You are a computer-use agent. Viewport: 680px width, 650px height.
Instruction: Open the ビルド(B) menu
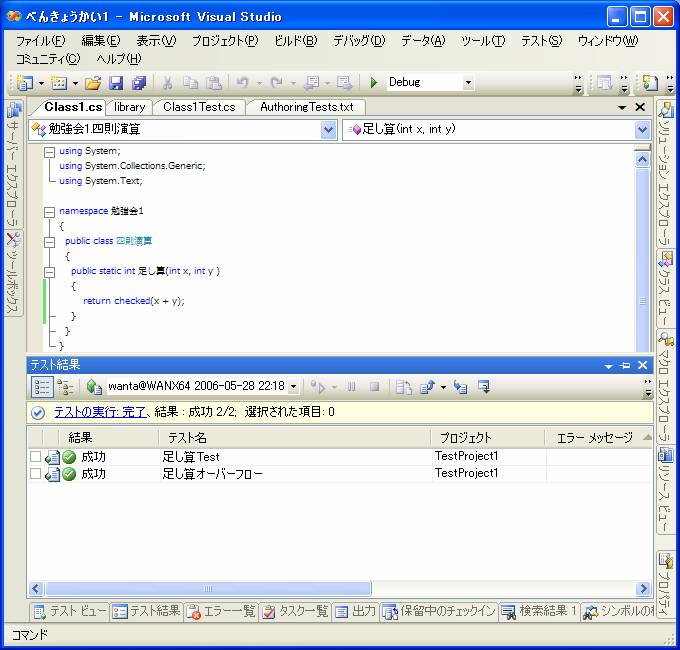pyautogui.click(x=295, y=41)
